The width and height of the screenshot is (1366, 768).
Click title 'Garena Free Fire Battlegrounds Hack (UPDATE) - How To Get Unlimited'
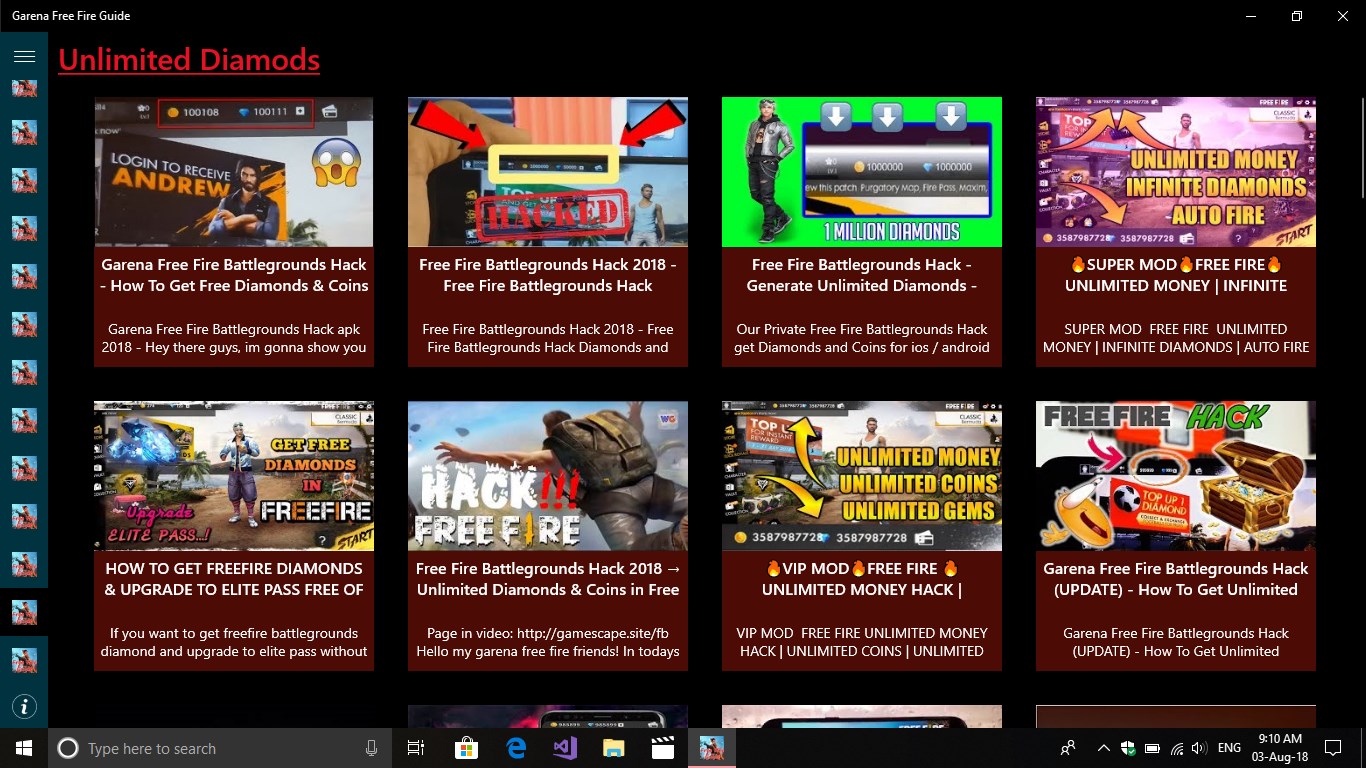point(1176,579)
